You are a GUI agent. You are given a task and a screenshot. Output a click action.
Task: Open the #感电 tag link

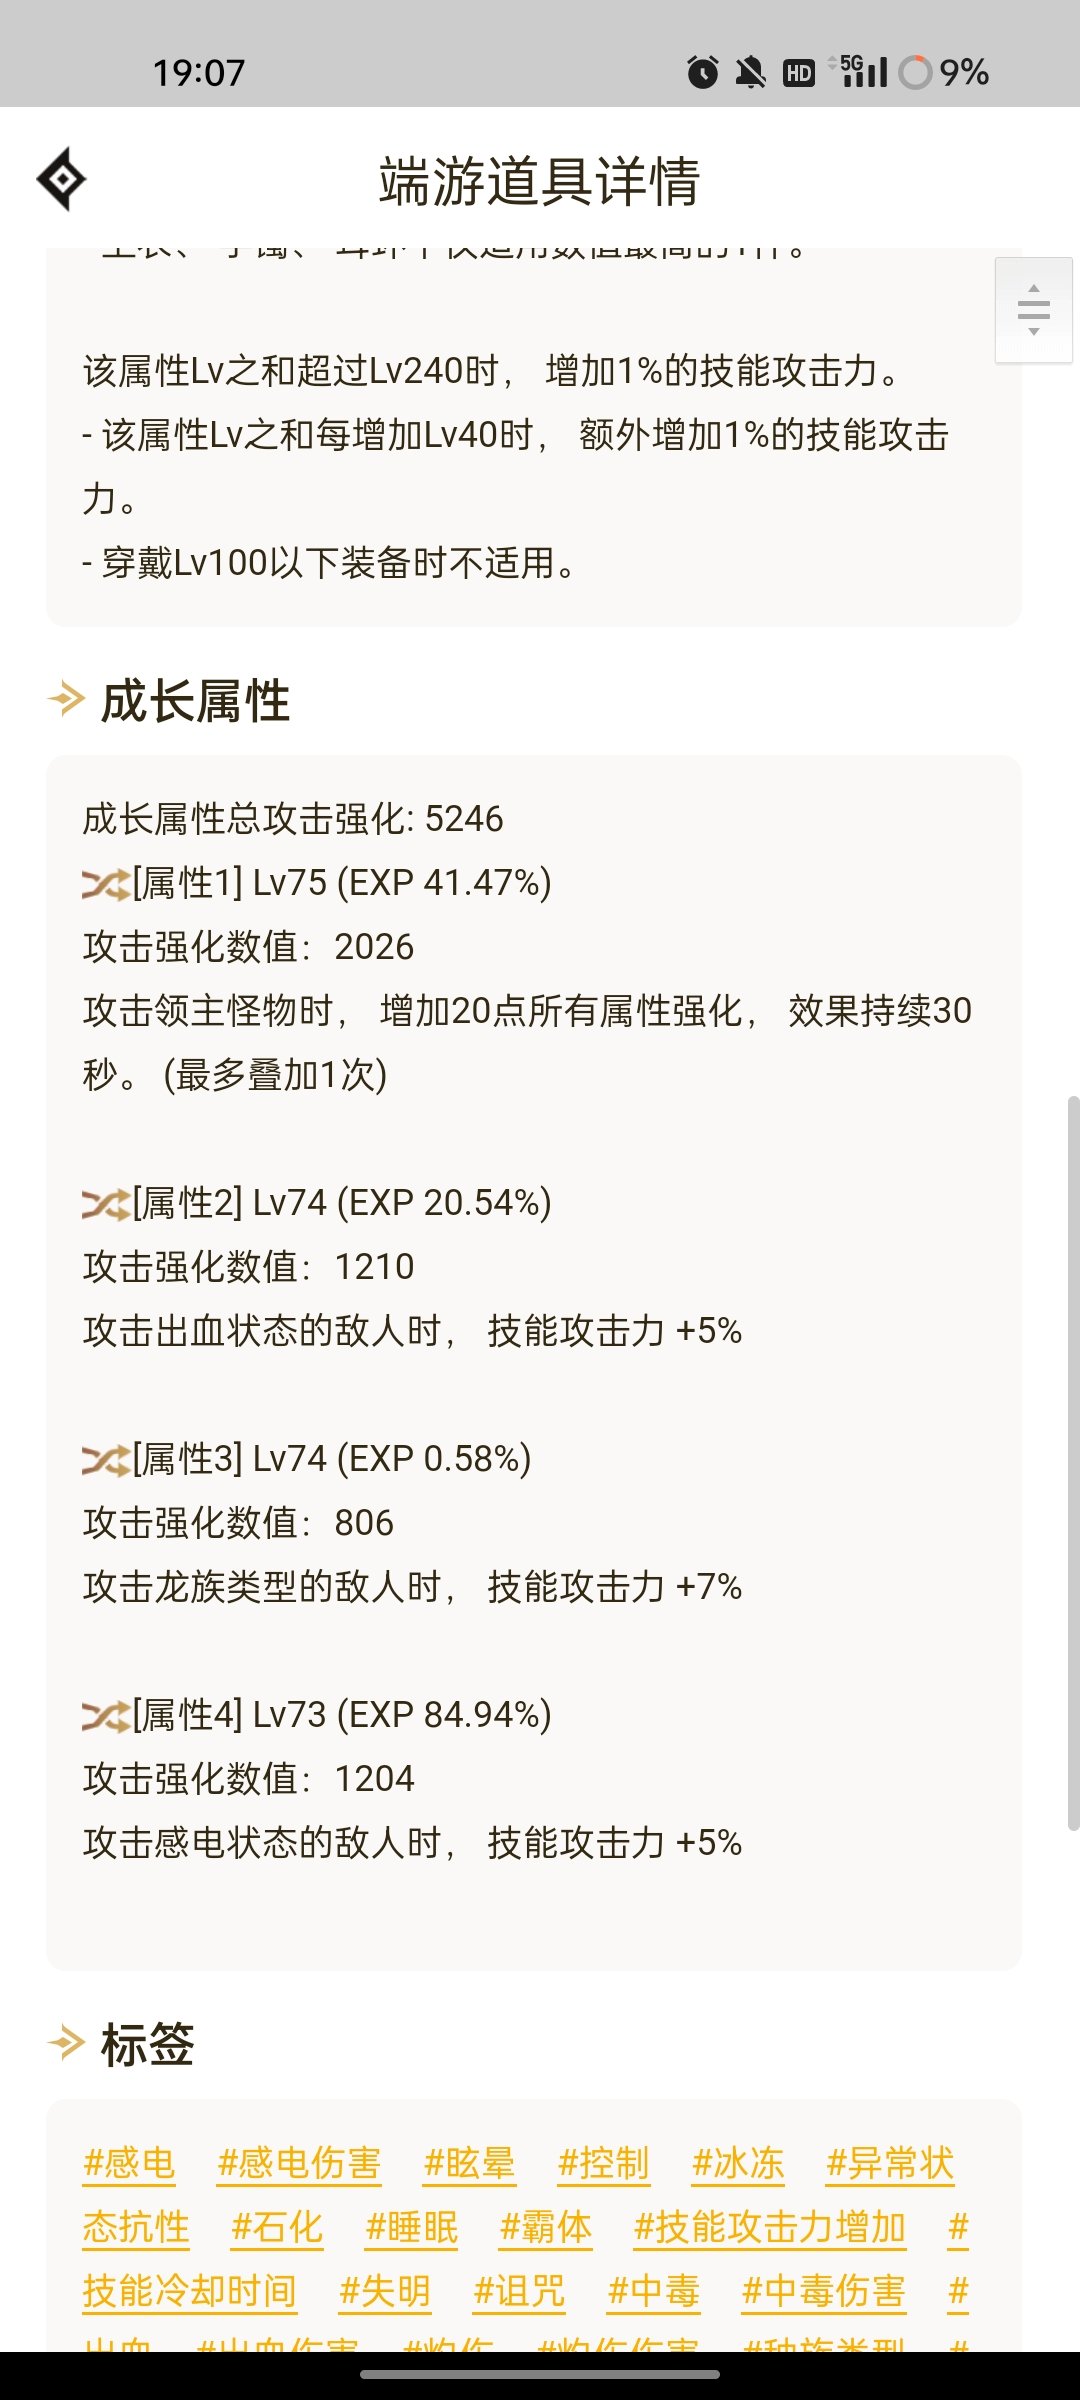(x=129, y=2163)
